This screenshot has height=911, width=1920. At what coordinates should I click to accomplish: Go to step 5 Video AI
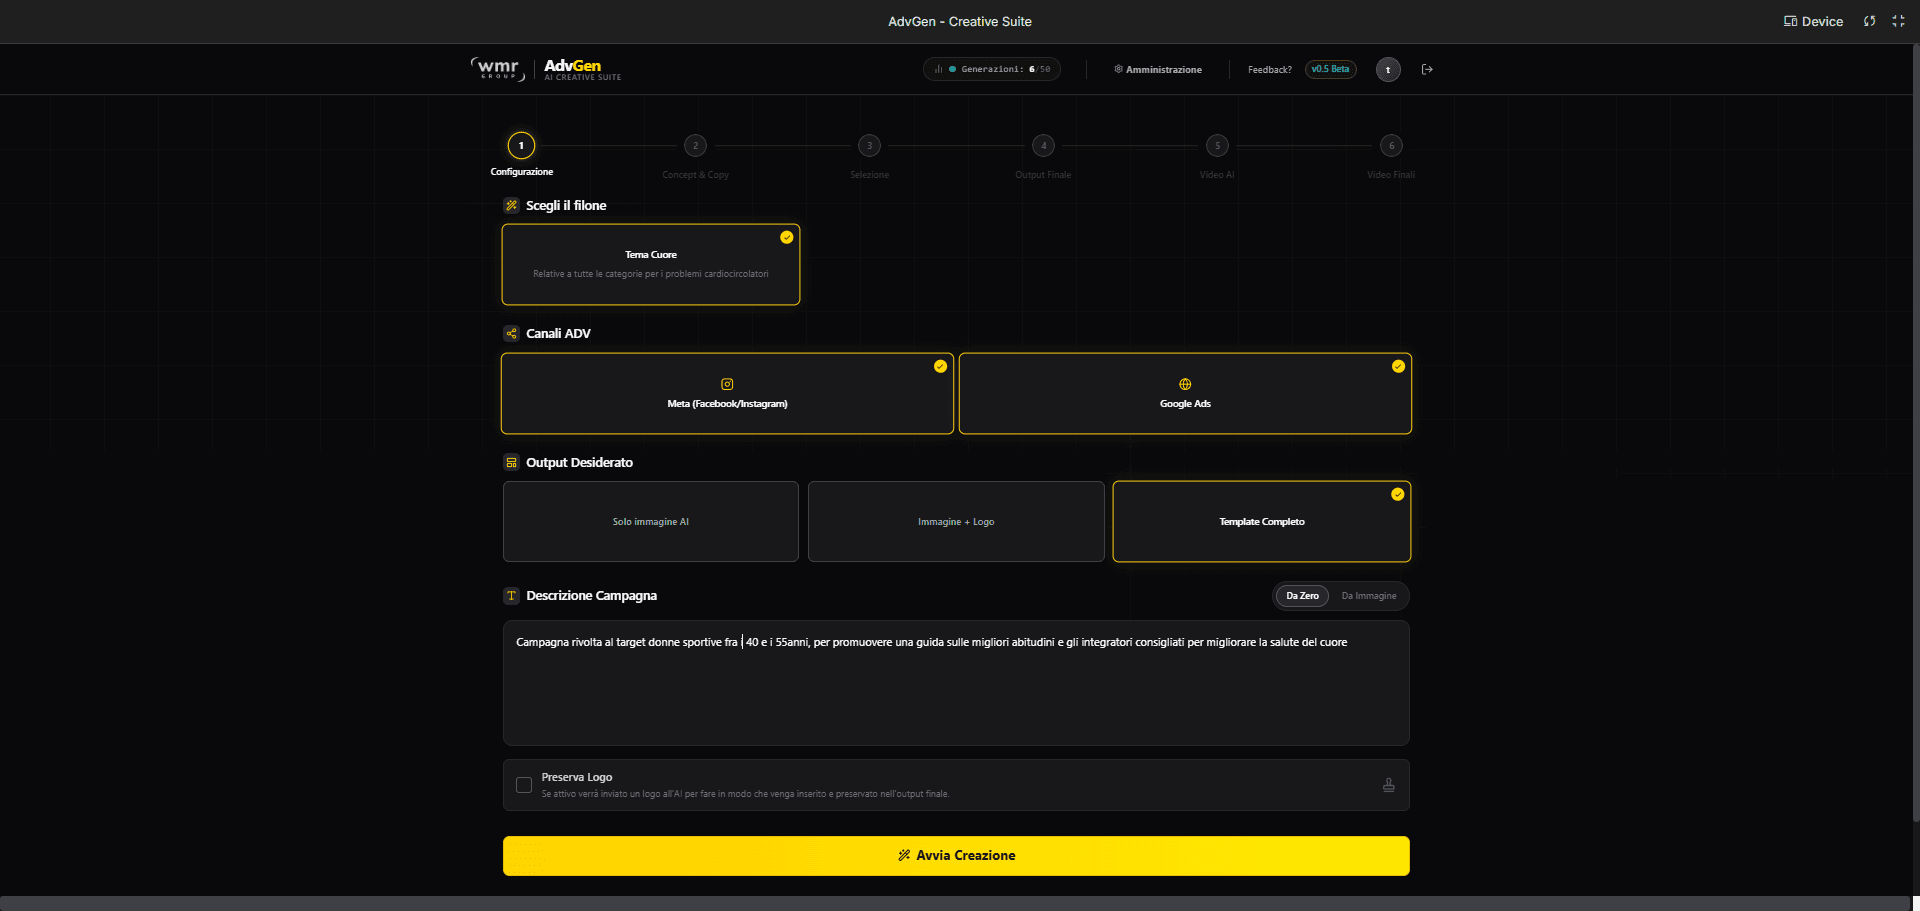[x=1217, y=146]
